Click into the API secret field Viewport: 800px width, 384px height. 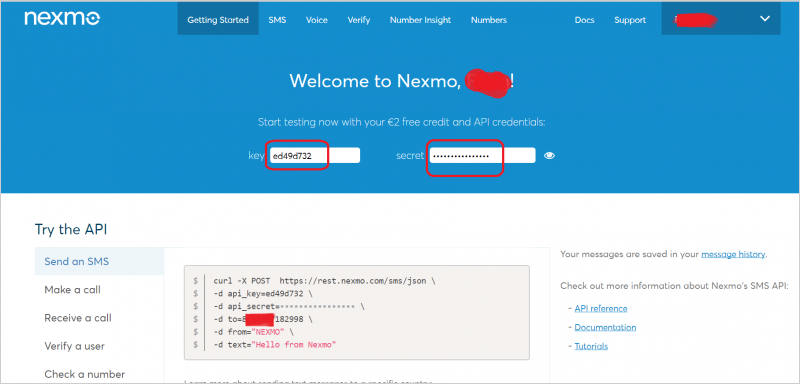482,156
